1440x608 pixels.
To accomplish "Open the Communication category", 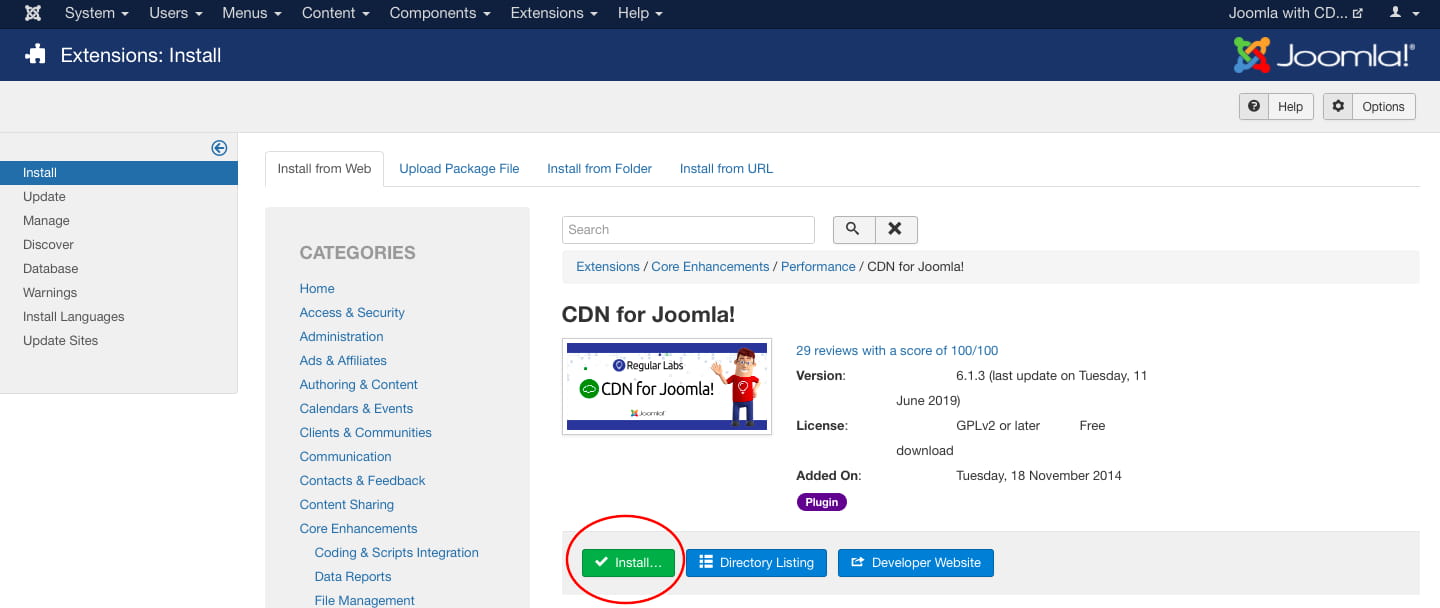I will click(x=346, y=457).
